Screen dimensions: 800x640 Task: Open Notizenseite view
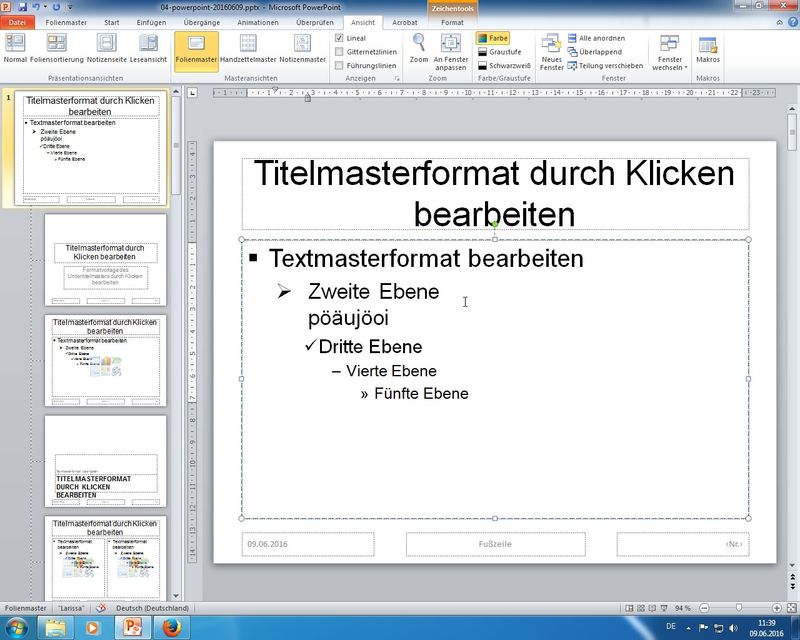pos(106,49)
